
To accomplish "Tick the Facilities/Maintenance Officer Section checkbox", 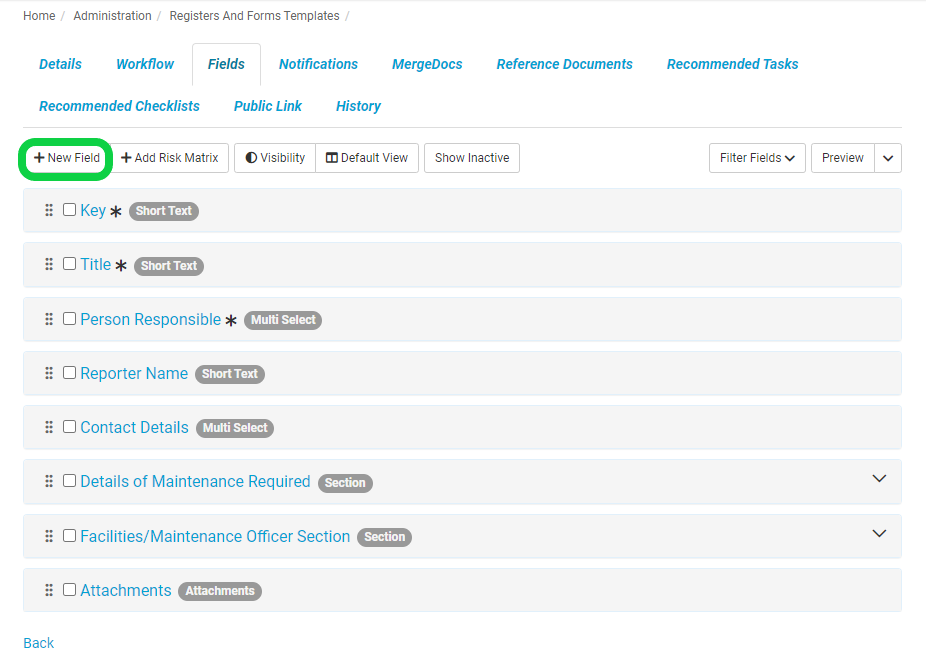I will tap(69, 535).
